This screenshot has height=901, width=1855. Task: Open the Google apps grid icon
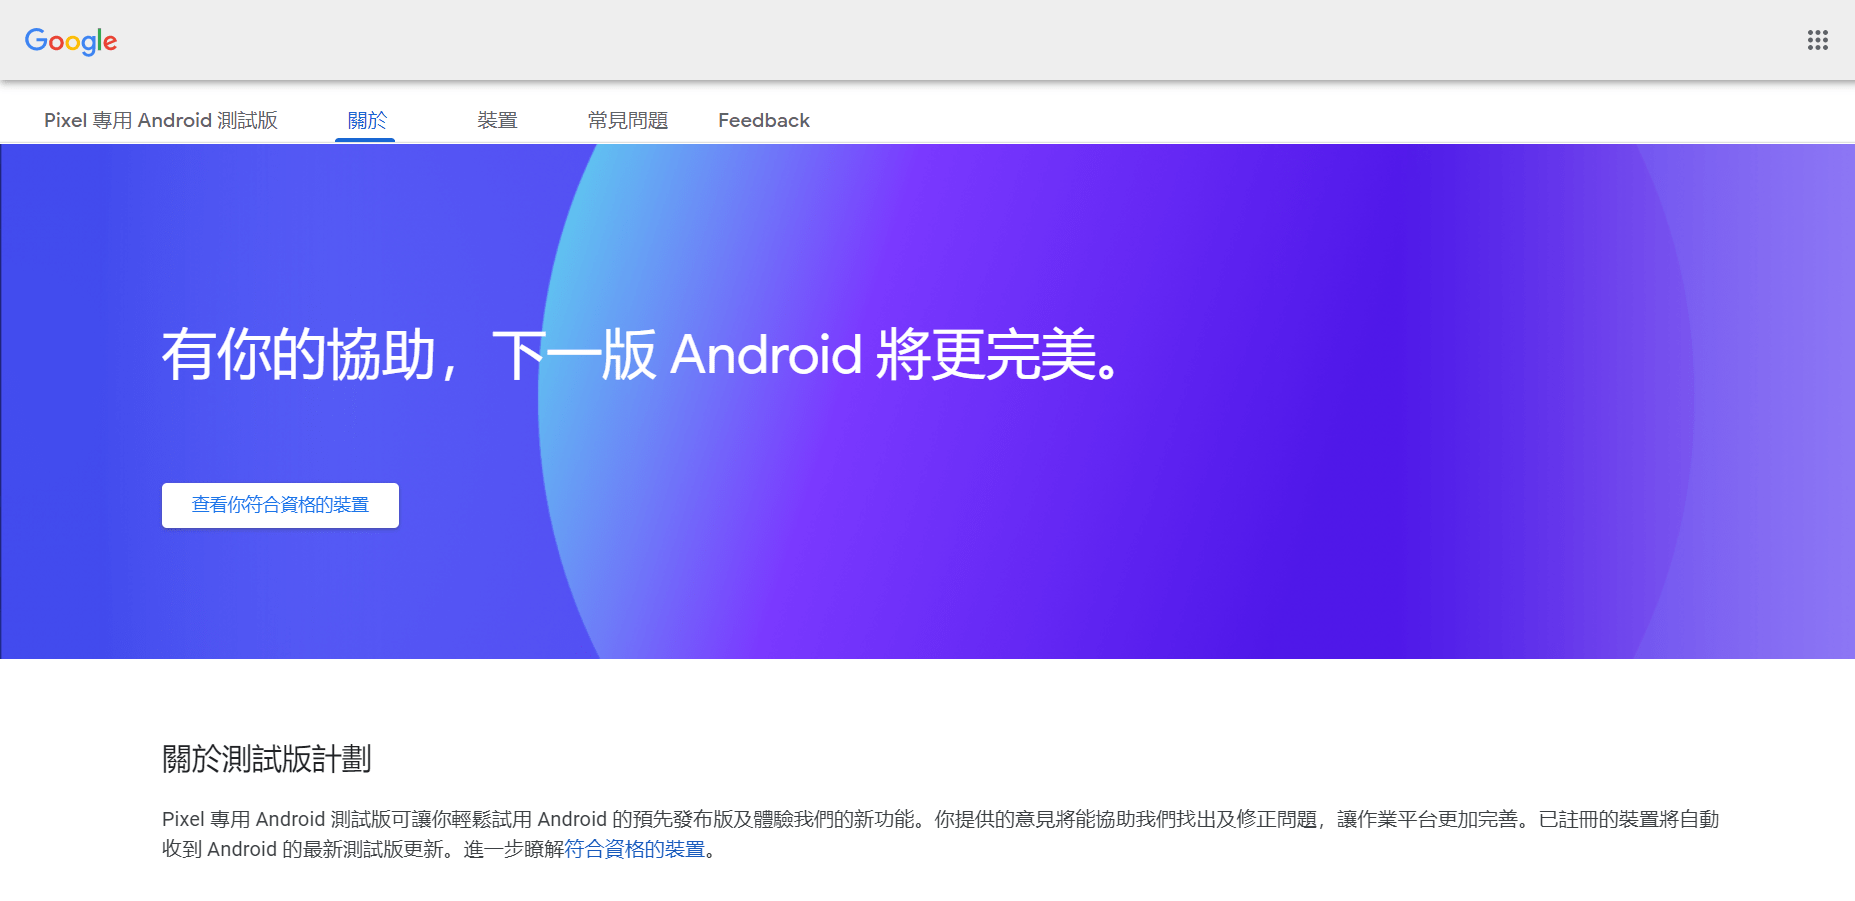(1817, 40)
